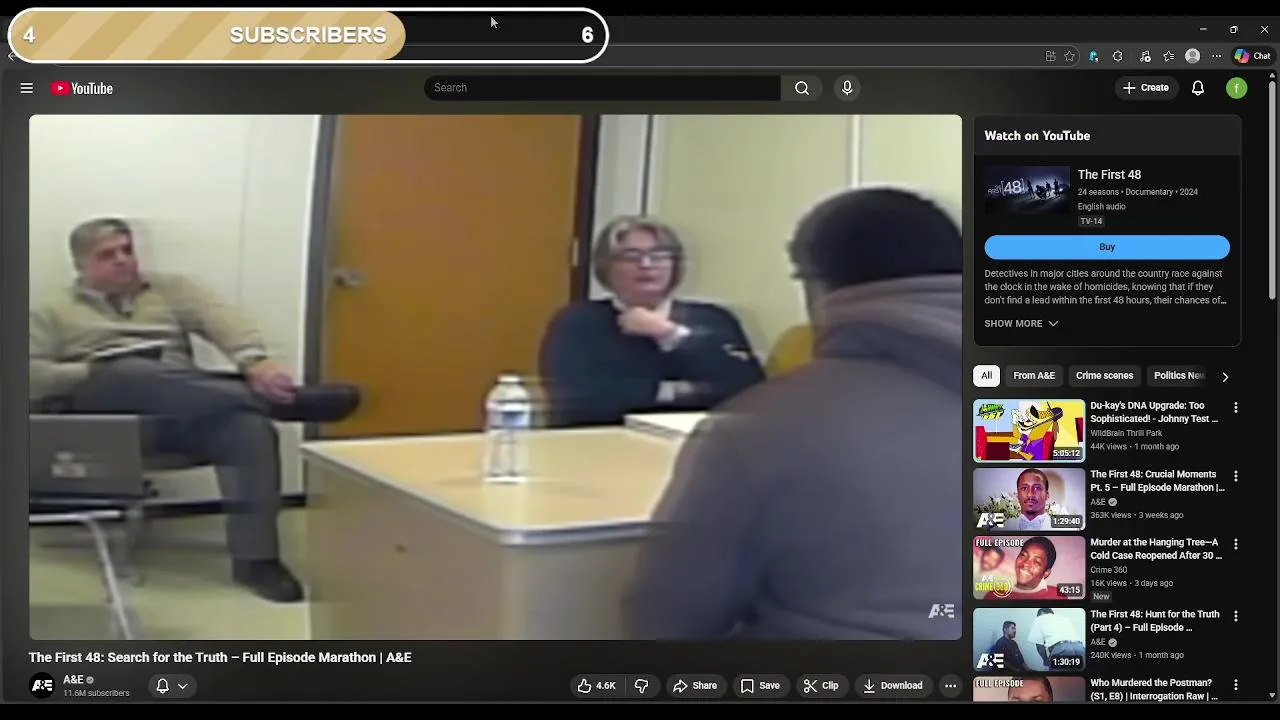Click the video player to pause
This screenshot has height=720, width=1280.
pyautogui.click(x=495, y=377)
